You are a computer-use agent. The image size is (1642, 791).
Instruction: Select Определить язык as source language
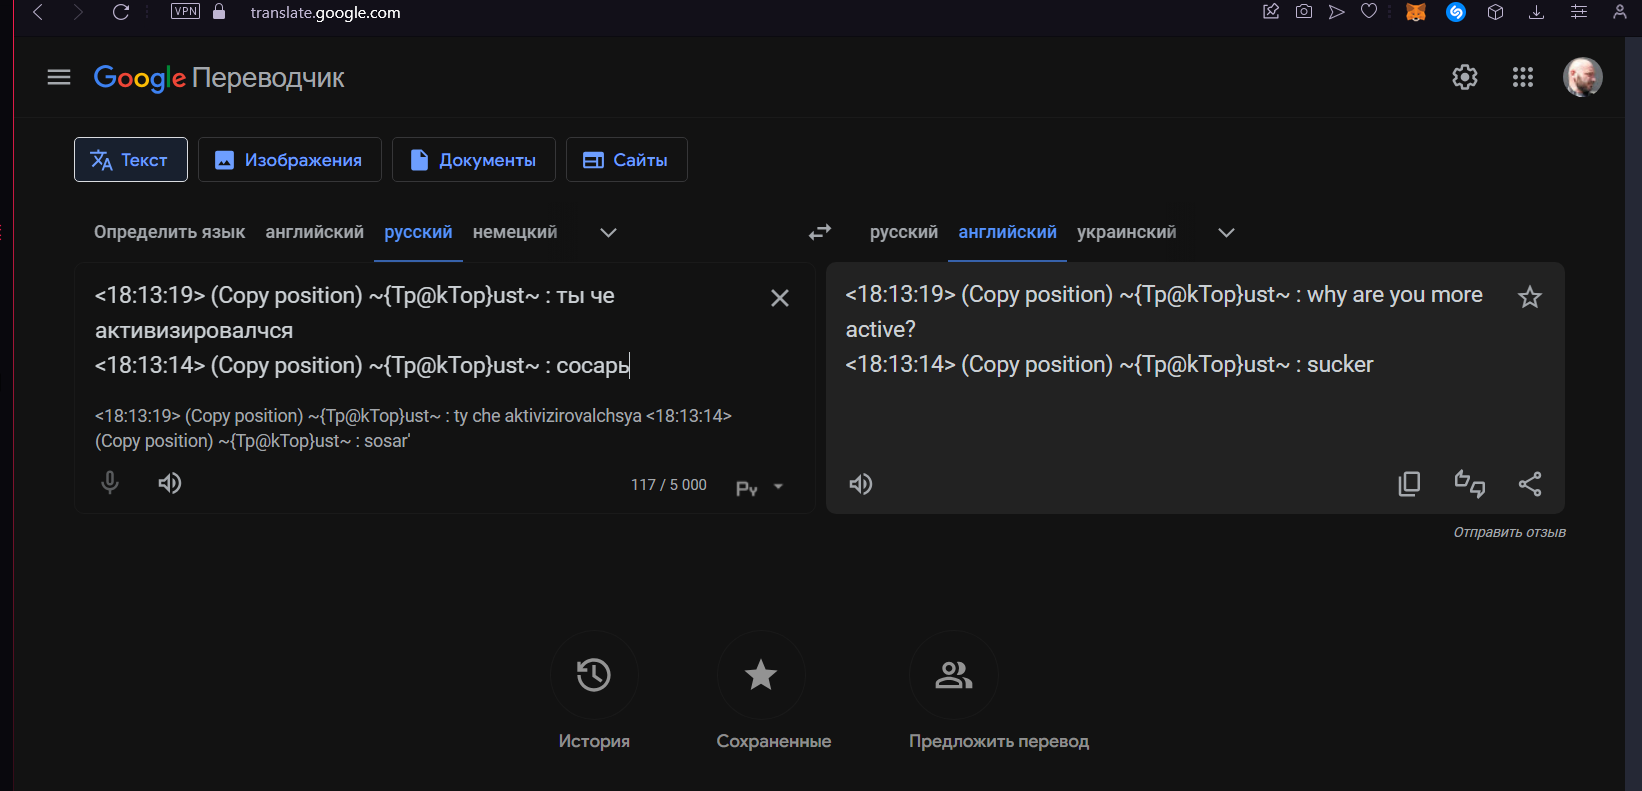click(169, 232)
